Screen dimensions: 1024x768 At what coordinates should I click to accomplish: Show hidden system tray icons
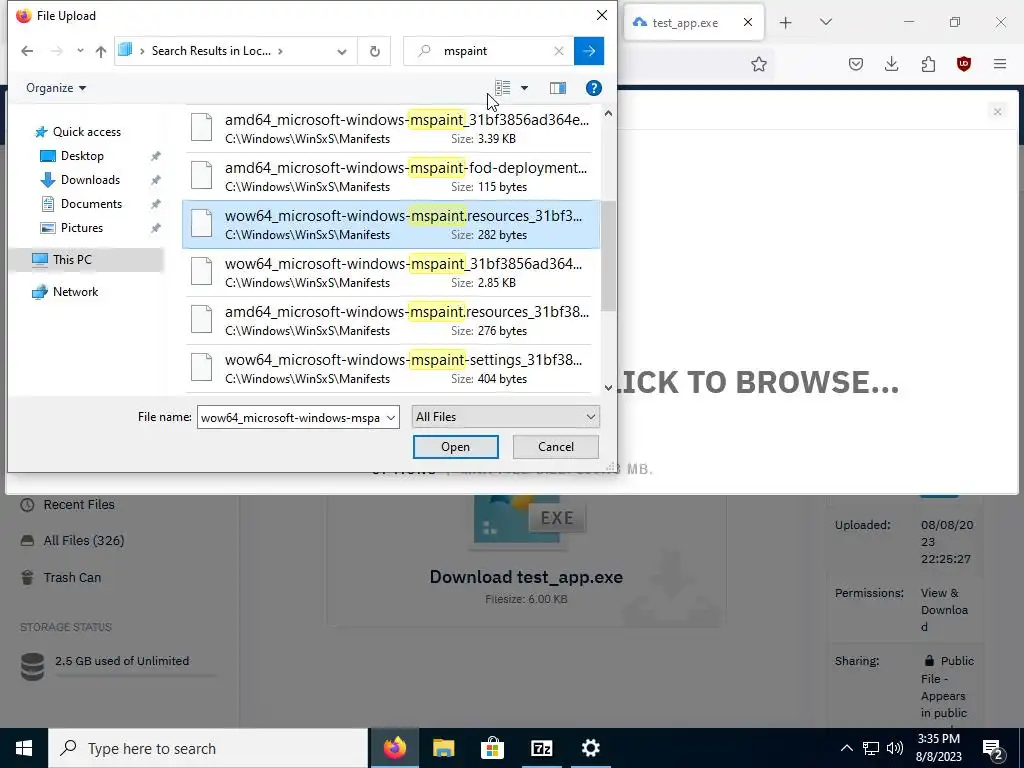click(846, 748)
